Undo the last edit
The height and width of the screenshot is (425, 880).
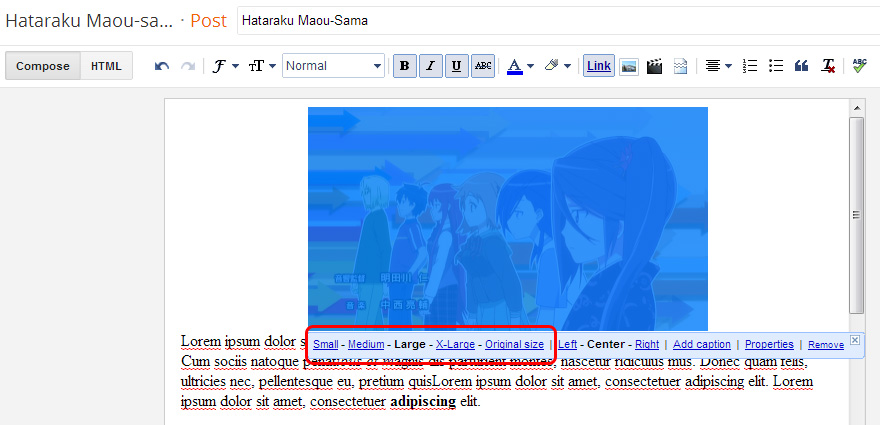[x=162, y=66]
